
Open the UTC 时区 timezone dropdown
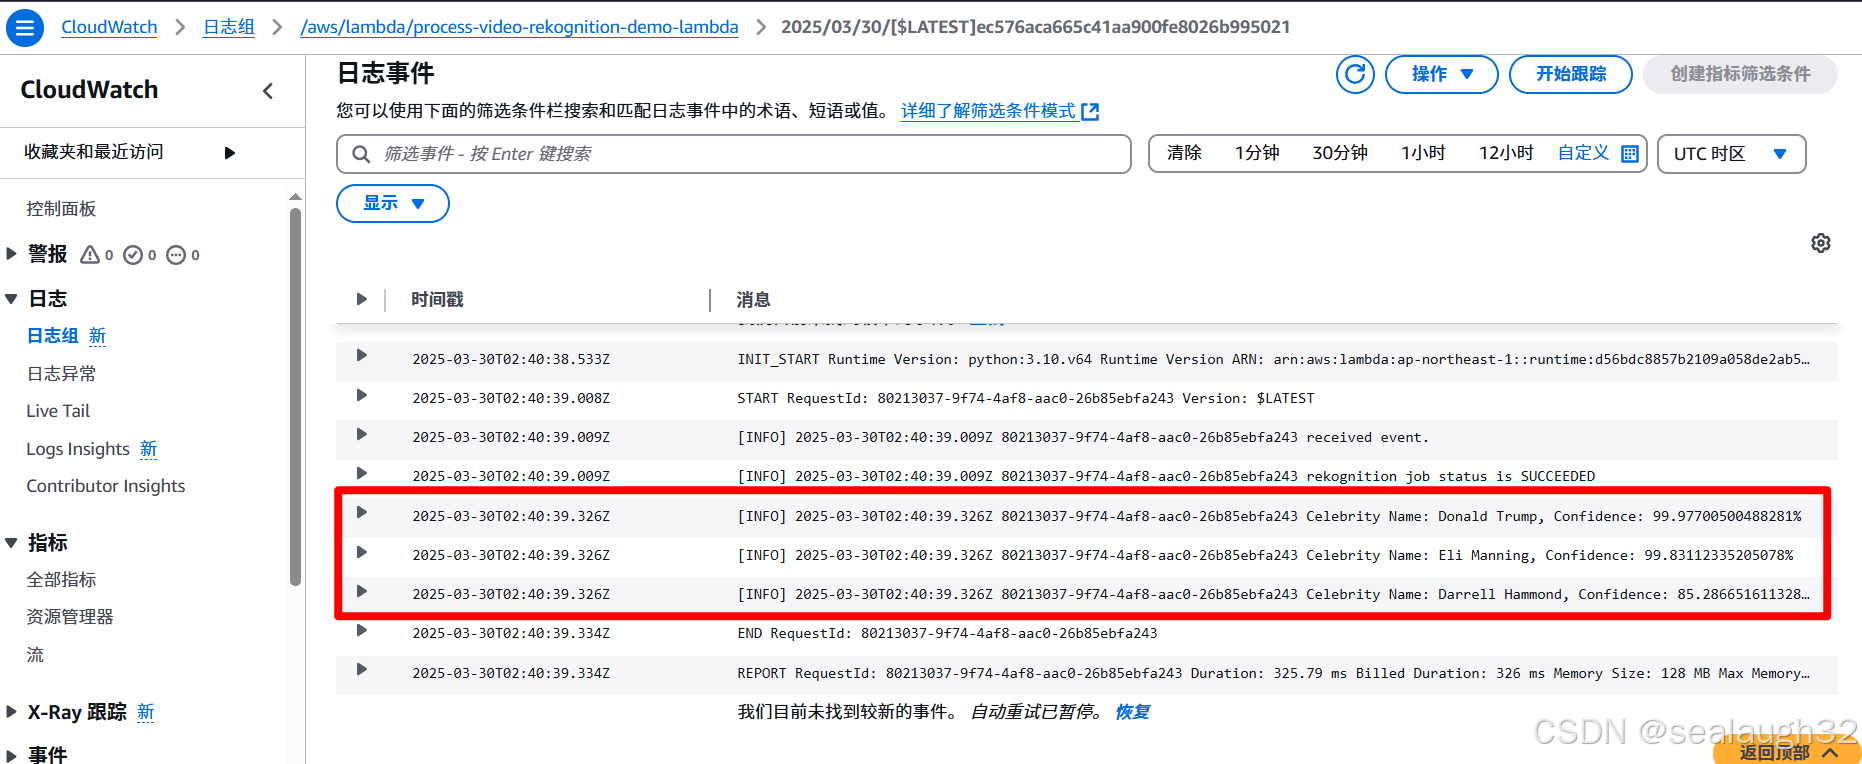point(1731,154)
